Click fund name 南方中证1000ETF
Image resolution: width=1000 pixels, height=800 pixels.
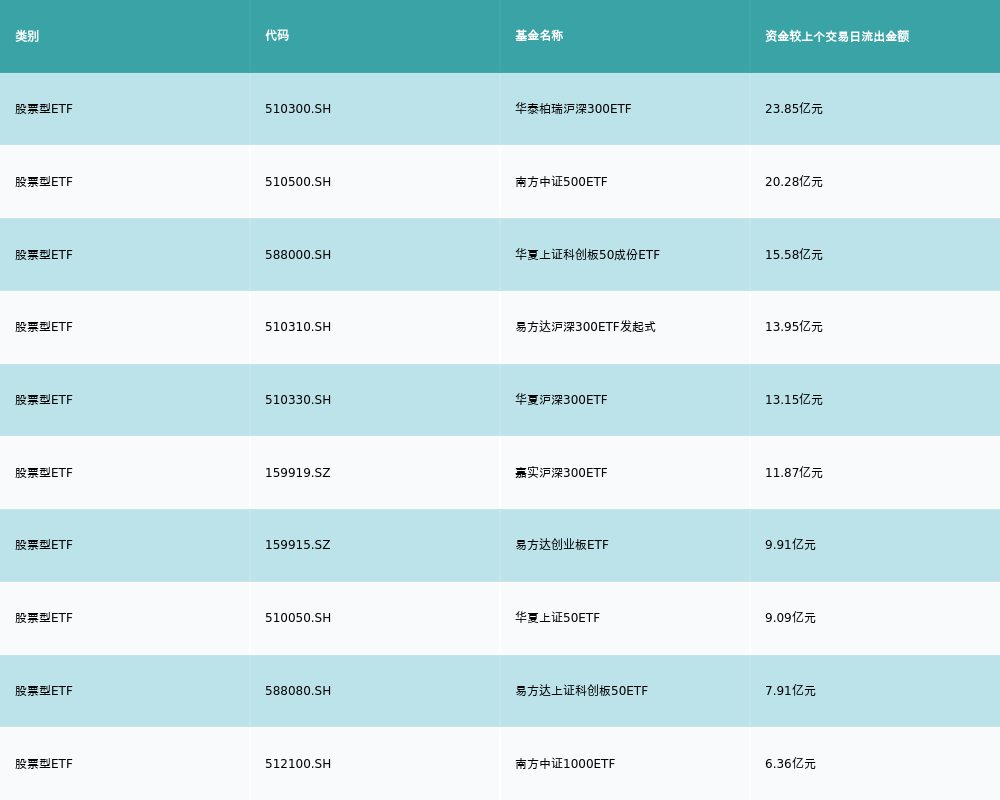pos(565,764)
